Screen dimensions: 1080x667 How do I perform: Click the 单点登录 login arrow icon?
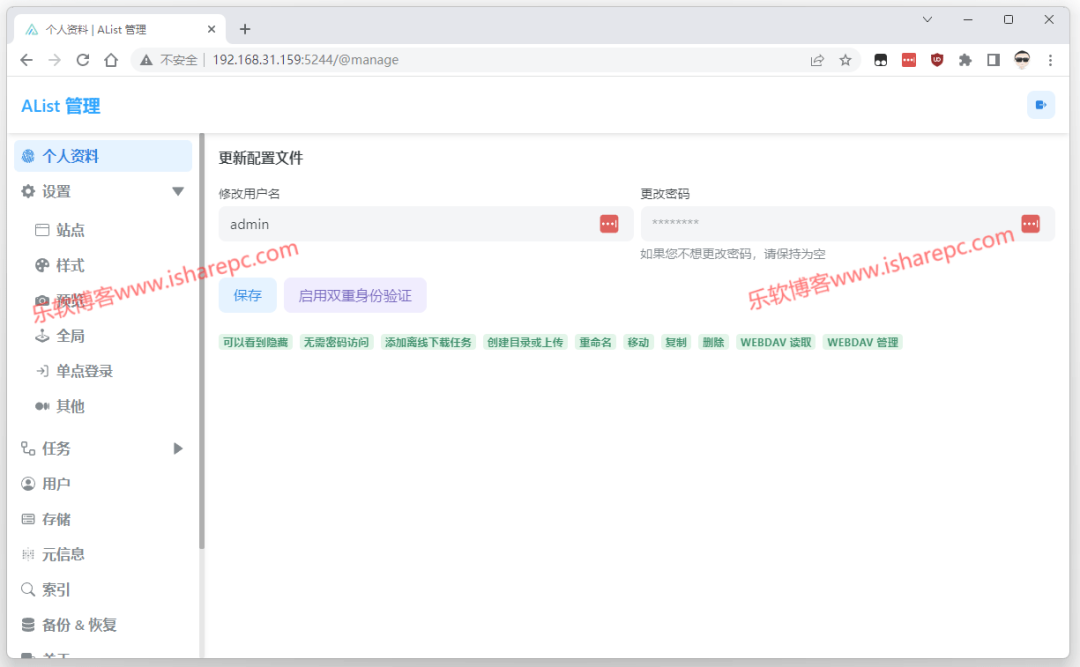42,371
